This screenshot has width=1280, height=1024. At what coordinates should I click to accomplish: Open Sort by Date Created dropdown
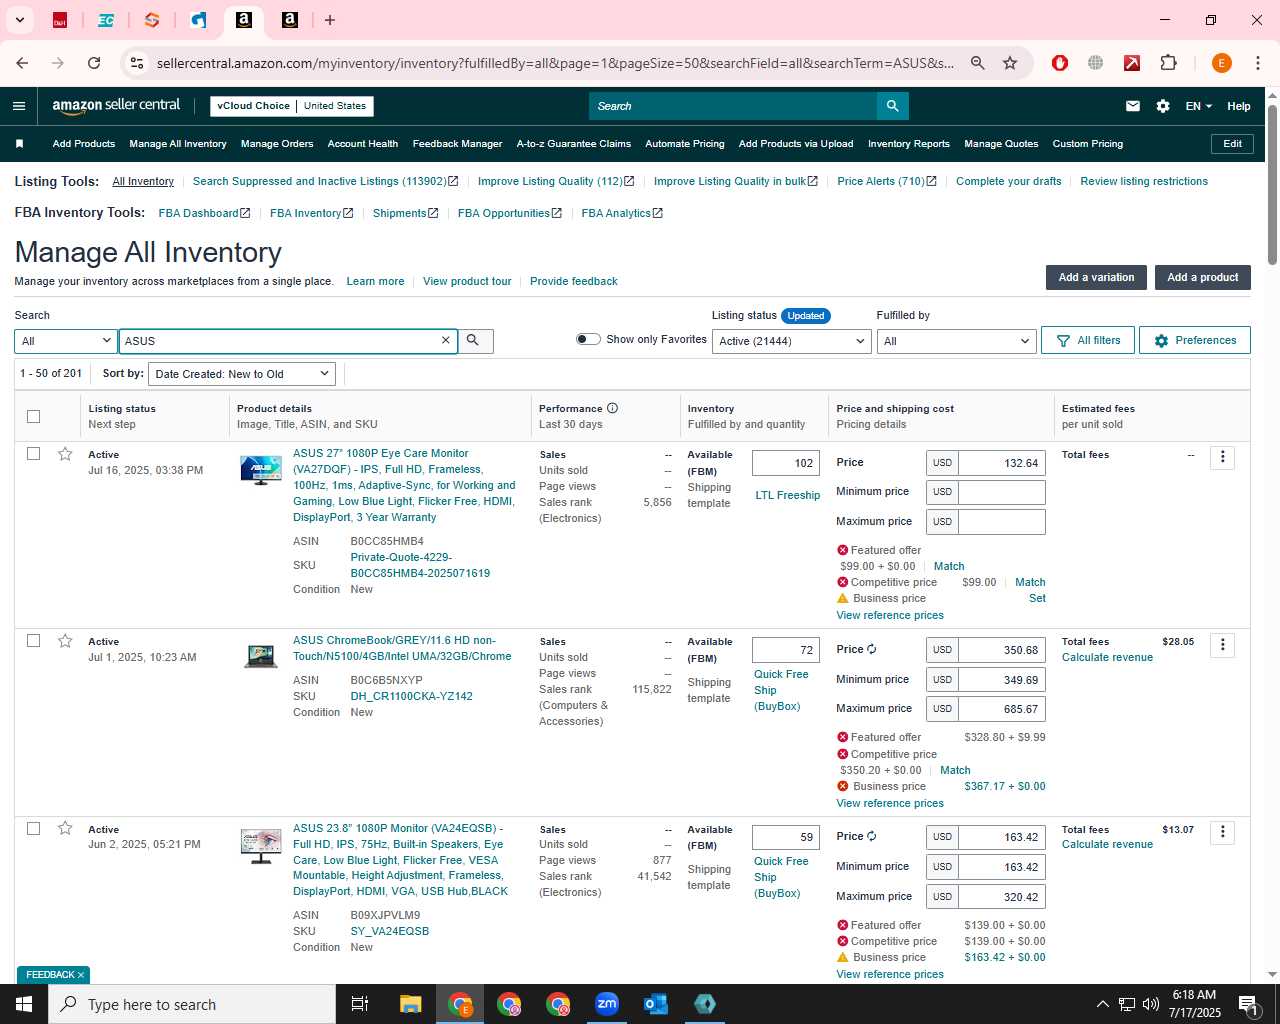pos(241,374)
